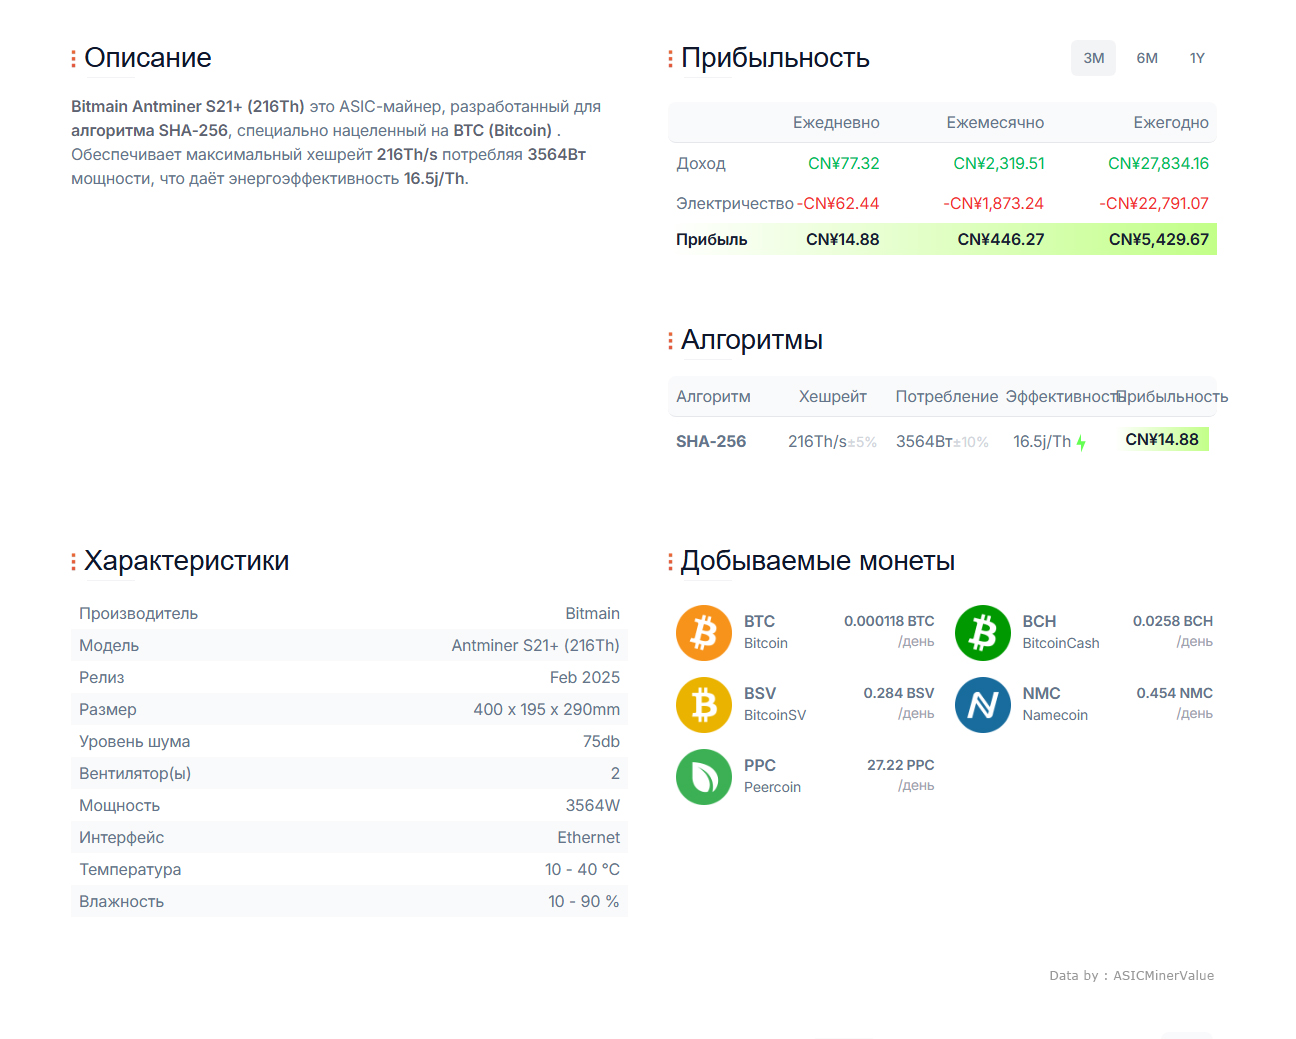
Task: Click the 0.284 BSV daily yield
Action: (x=899, y=693)
